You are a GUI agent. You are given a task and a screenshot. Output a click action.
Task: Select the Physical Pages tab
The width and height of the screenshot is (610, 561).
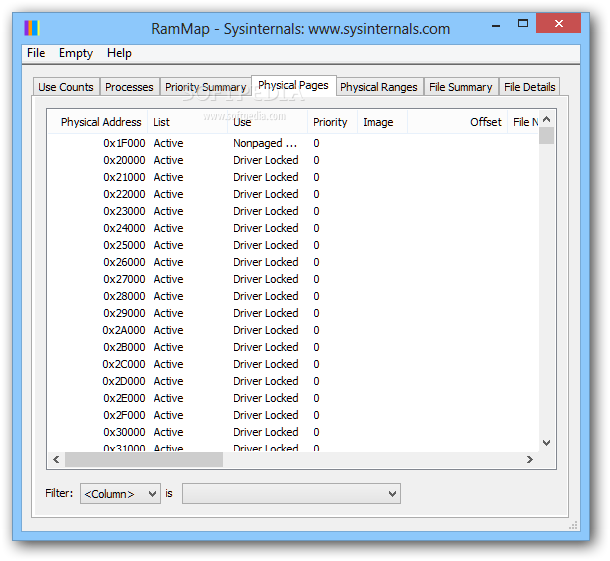tap(294, 85)
